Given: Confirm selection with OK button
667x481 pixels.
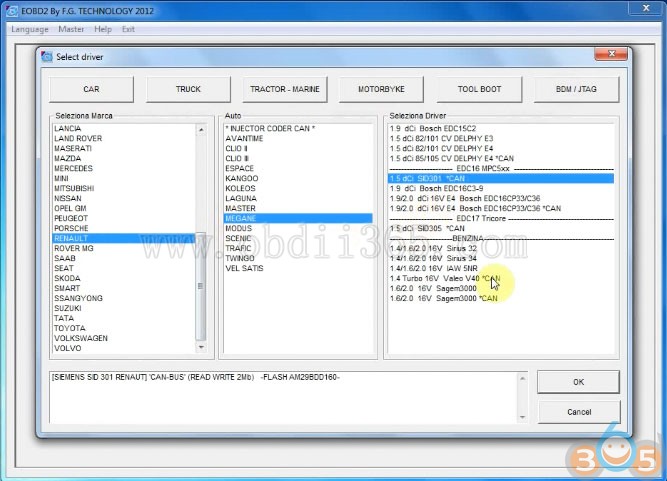Looking at the screenshot, I should click(579, 382).
